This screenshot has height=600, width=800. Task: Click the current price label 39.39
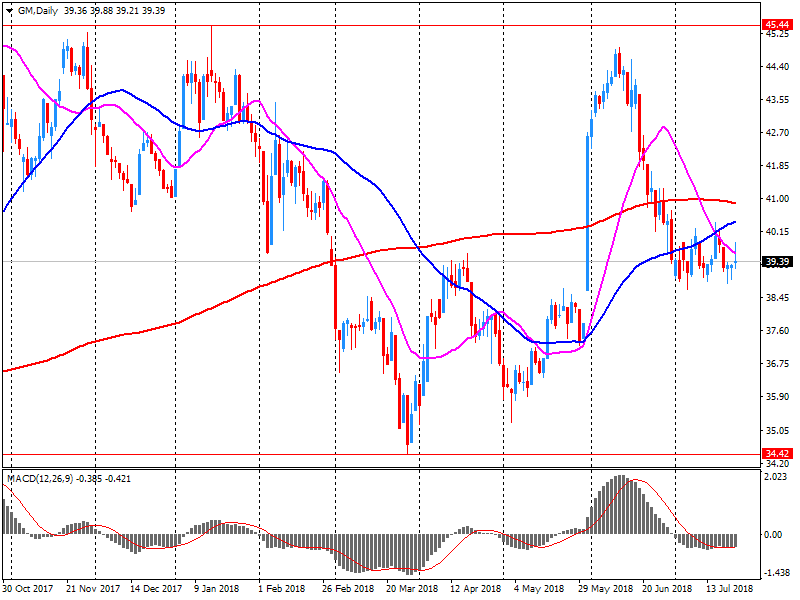point(778,262)
